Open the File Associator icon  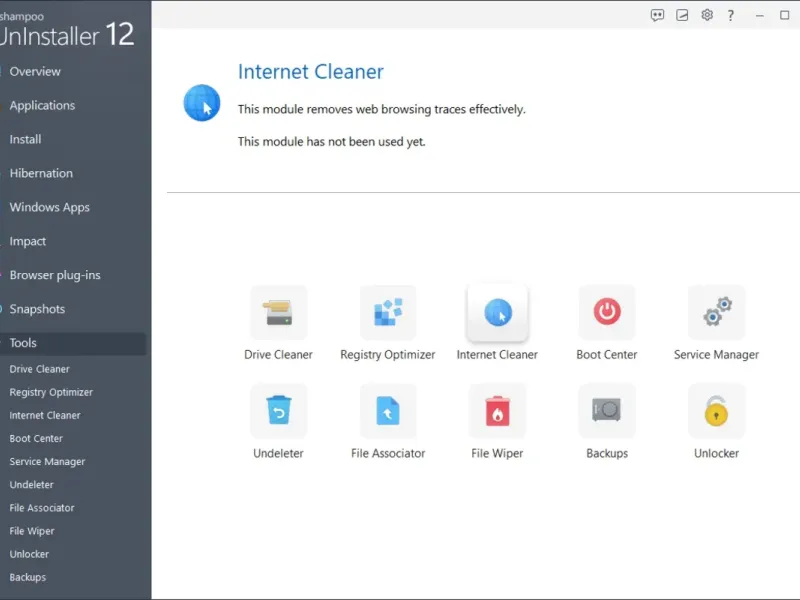pos(388,411)
